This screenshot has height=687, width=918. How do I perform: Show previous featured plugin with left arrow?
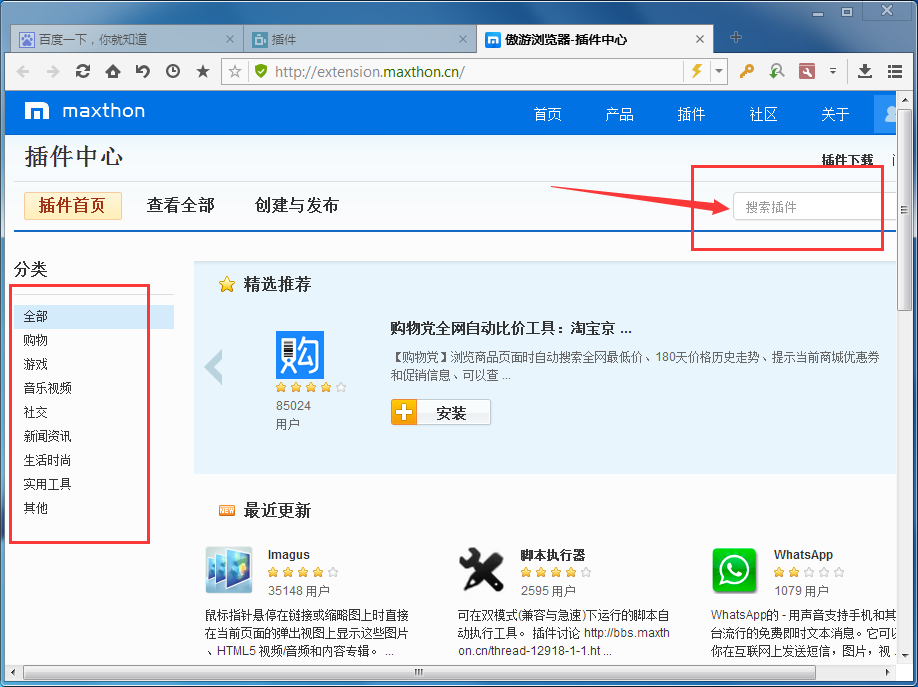213,367
